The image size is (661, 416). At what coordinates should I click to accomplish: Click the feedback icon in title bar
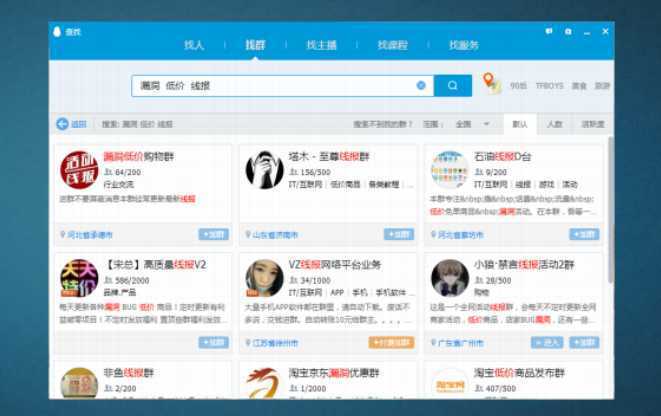549,31
